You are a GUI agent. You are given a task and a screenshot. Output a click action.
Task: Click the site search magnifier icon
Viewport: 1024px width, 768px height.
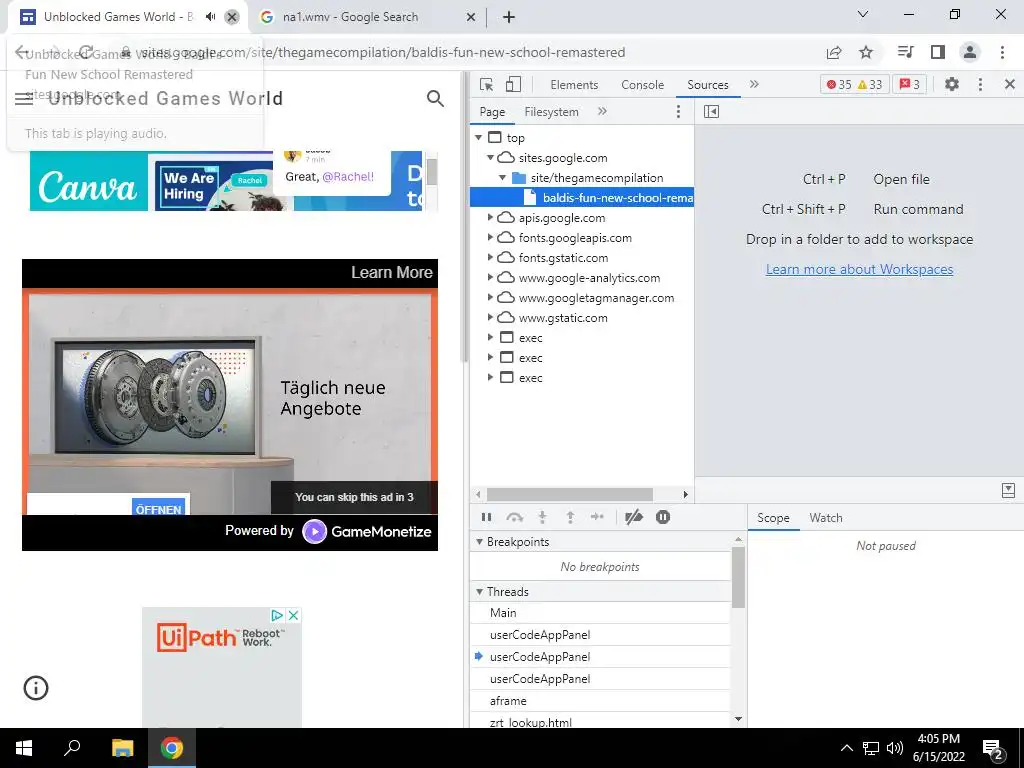point(435,99)
